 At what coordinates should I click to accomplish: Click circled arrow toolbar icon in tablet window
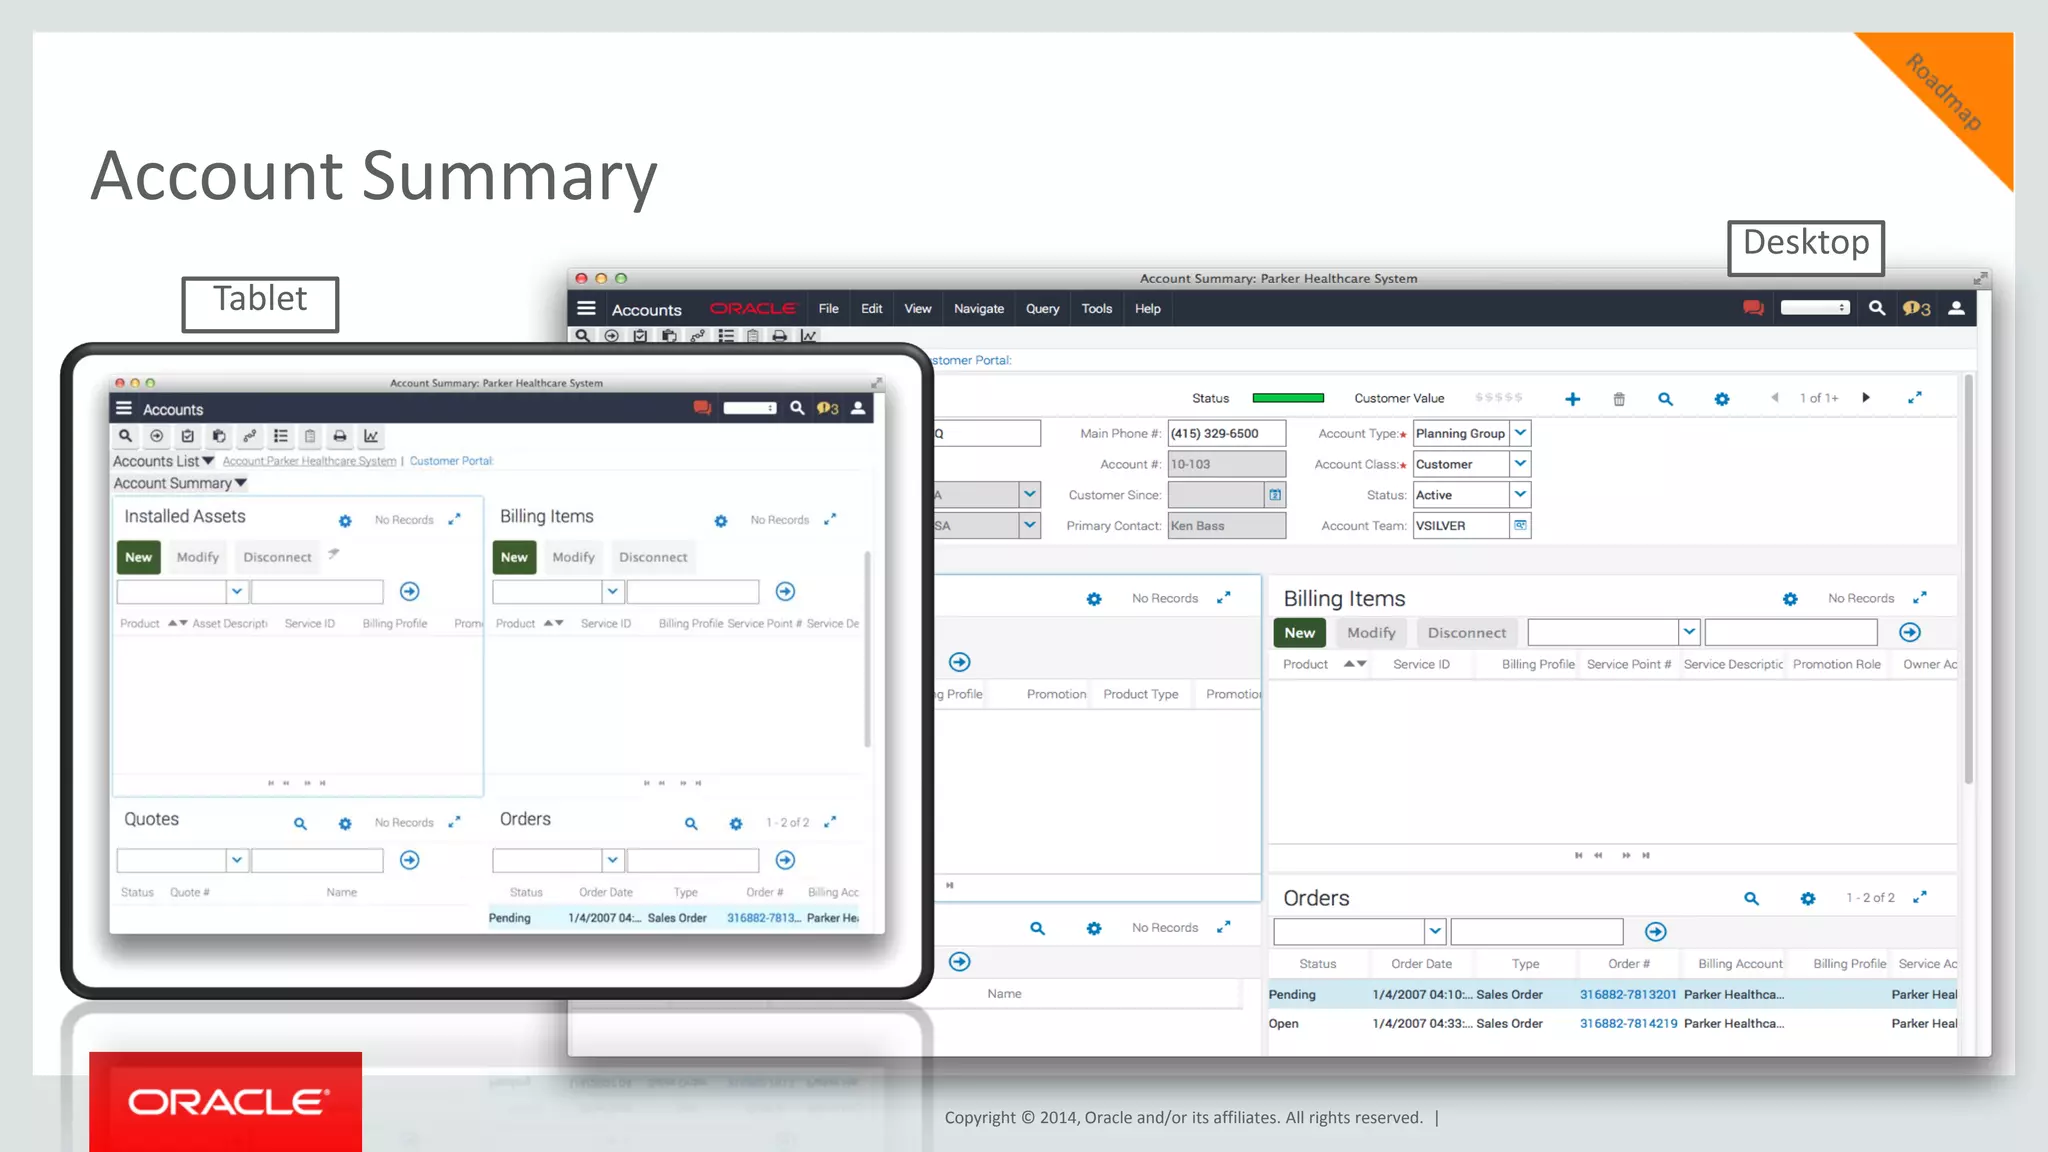(x=157, y=436)
